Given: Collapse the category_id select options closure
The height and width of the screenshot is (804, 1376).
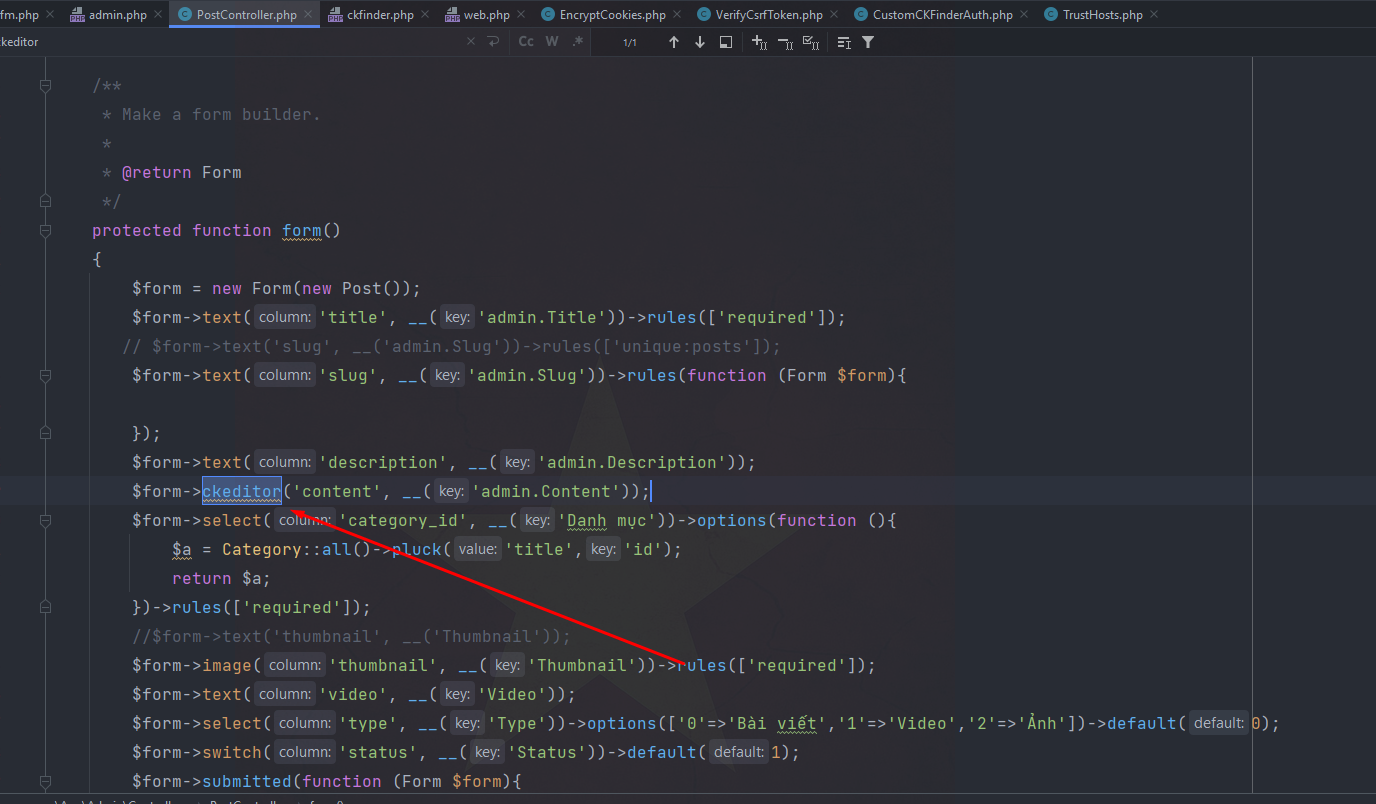Looking at the screenshot, I should coord(45,520).
